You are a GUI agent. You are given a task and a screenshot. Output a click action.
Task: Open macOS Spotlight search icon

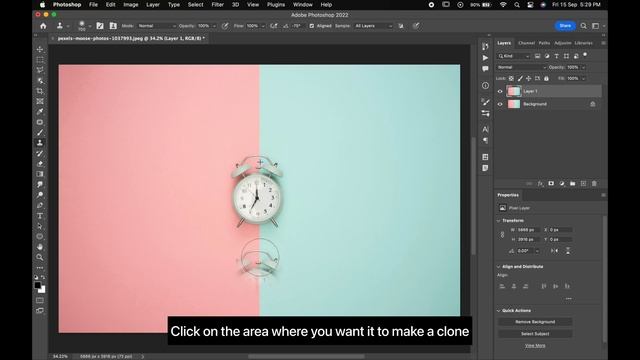click(517, 5)
